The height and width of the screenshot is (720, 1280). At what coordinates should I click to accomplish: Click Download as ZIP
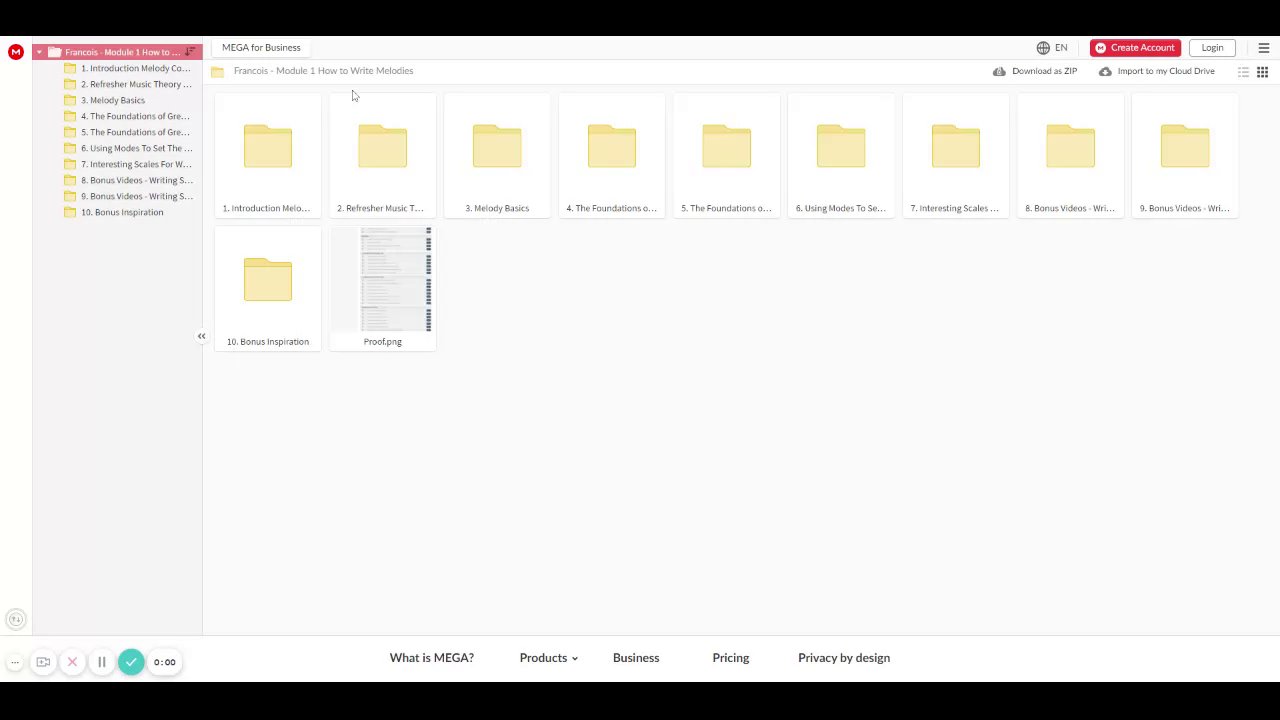1035,72
